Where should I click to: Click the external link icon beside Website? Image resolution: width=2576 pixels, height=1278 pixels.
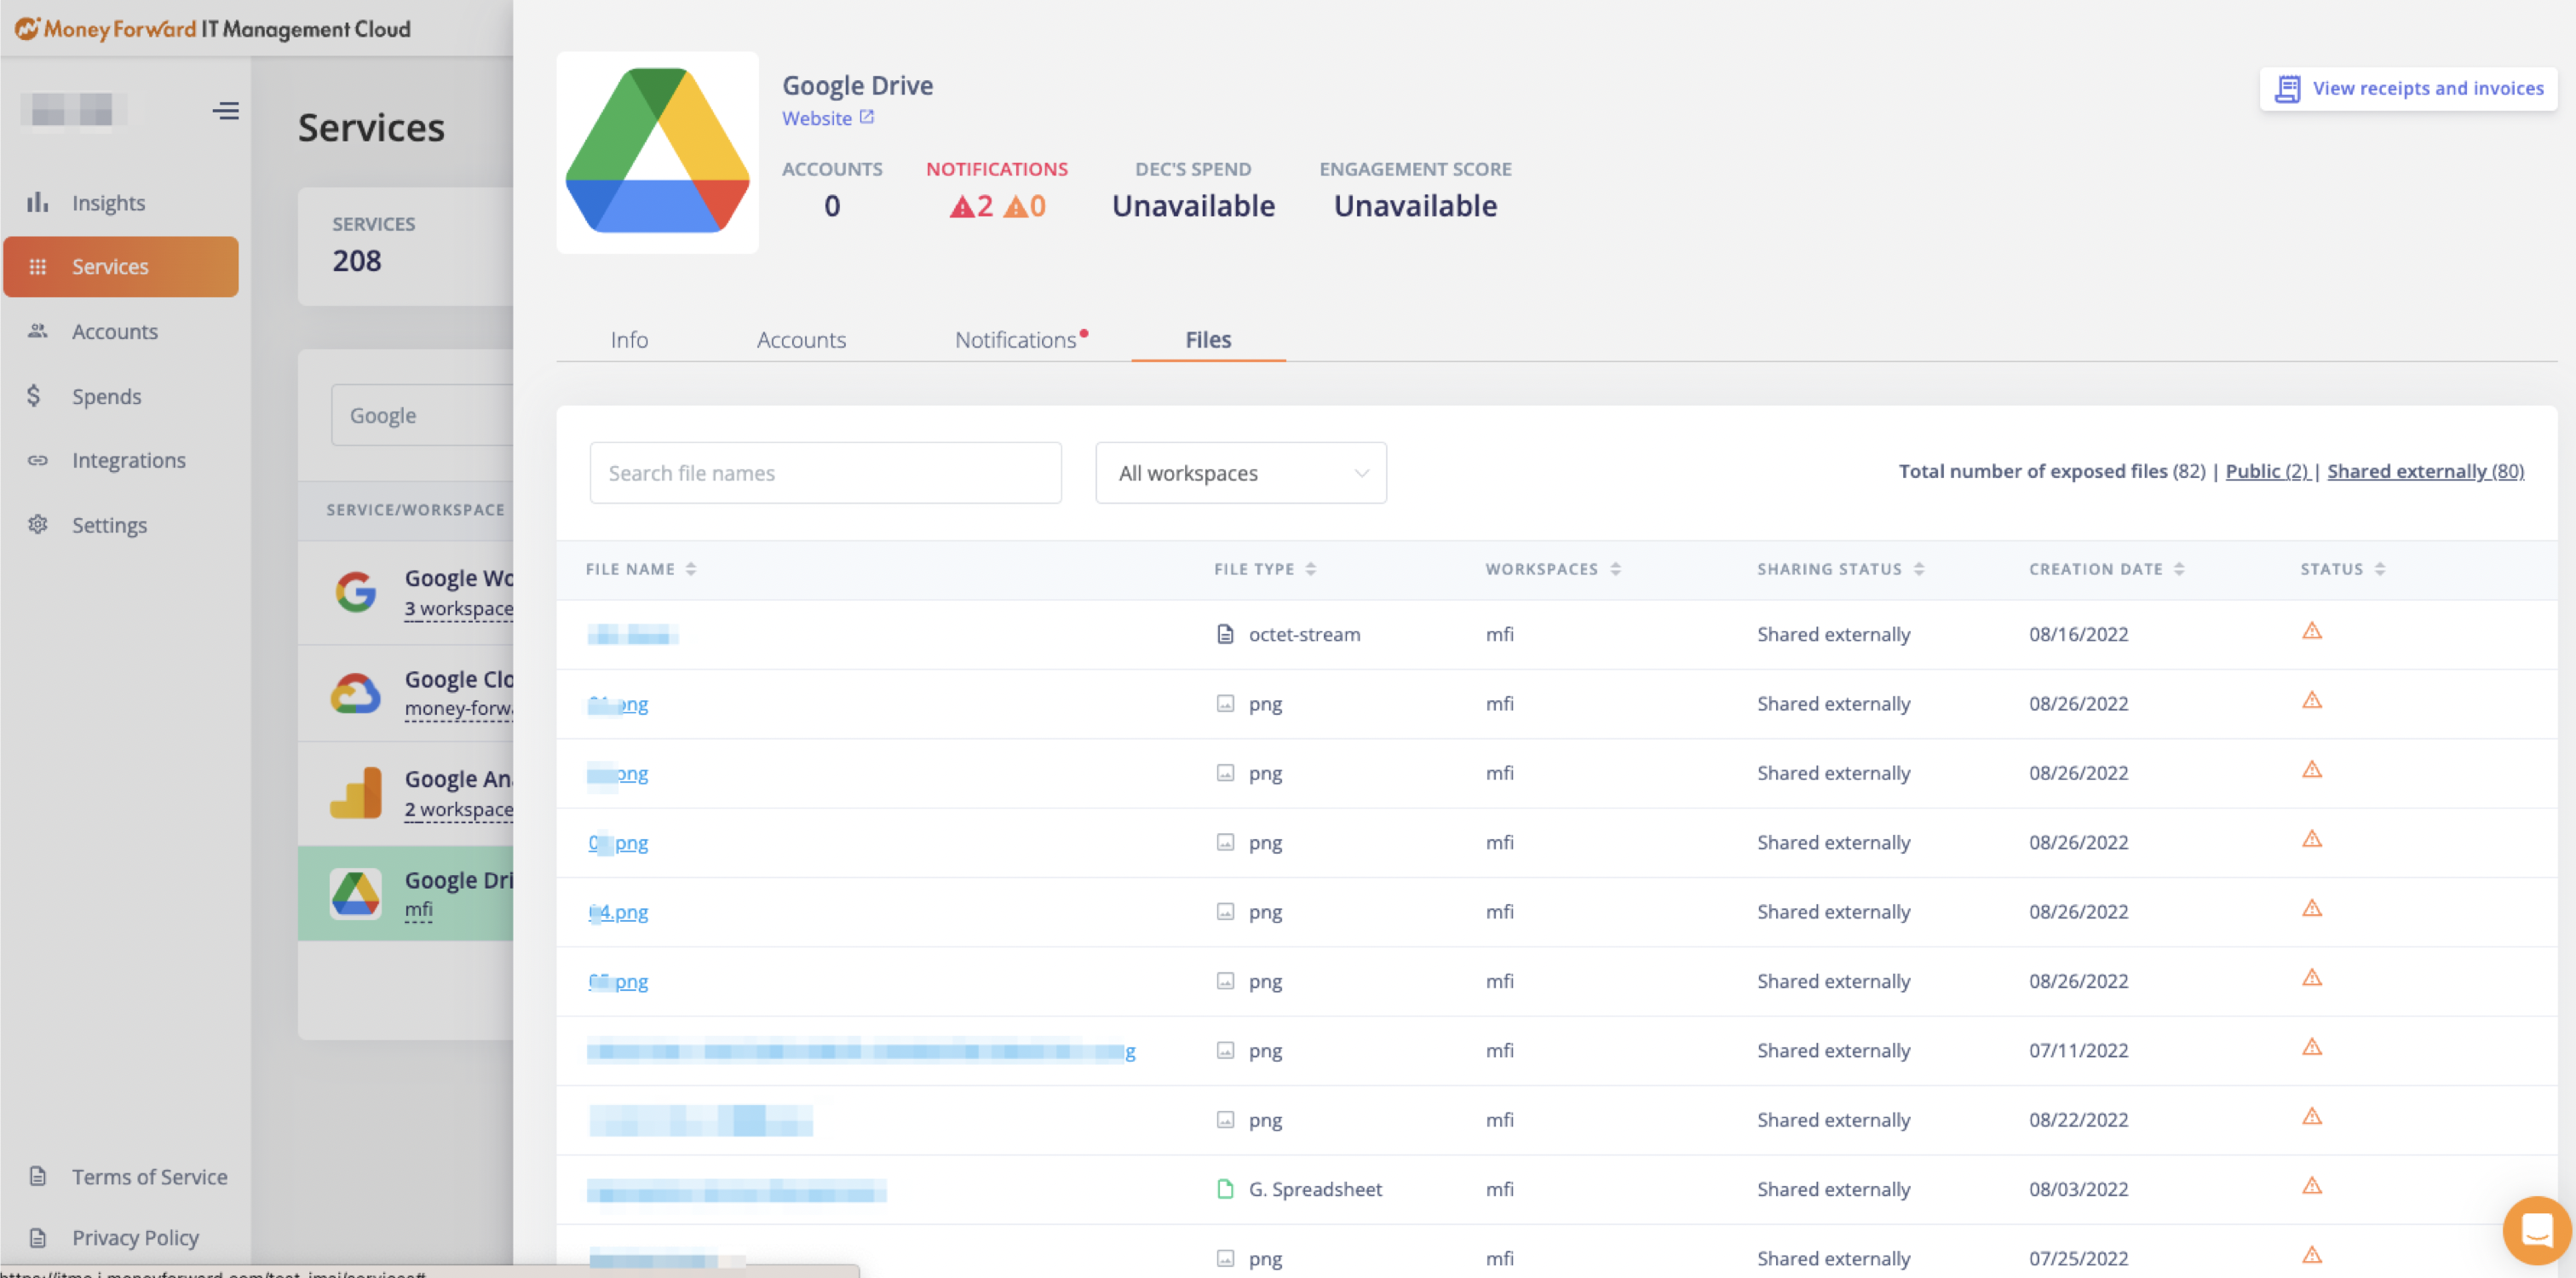[867, 117]
